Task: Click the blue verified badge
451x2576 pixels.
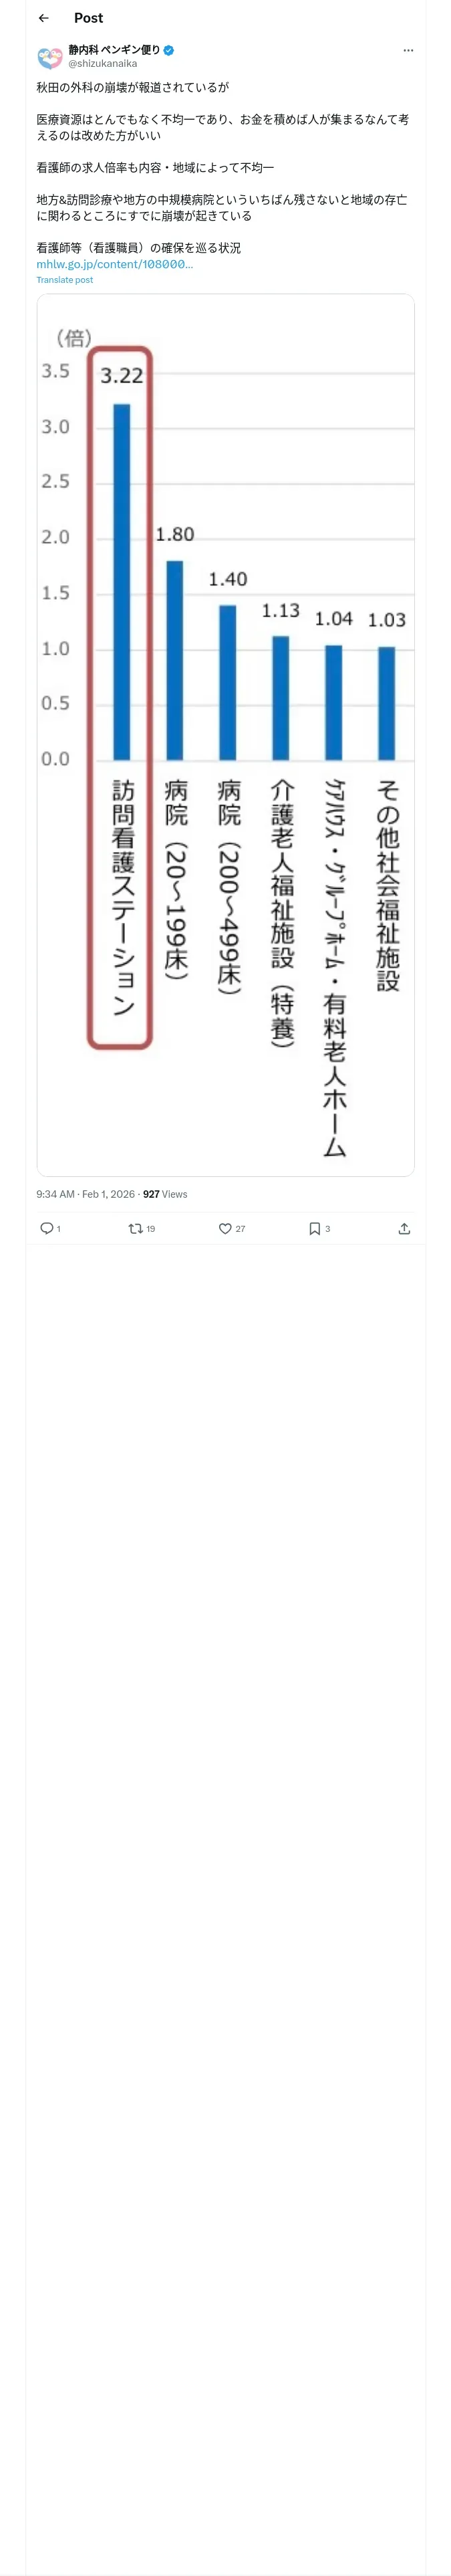Action: 168,50
